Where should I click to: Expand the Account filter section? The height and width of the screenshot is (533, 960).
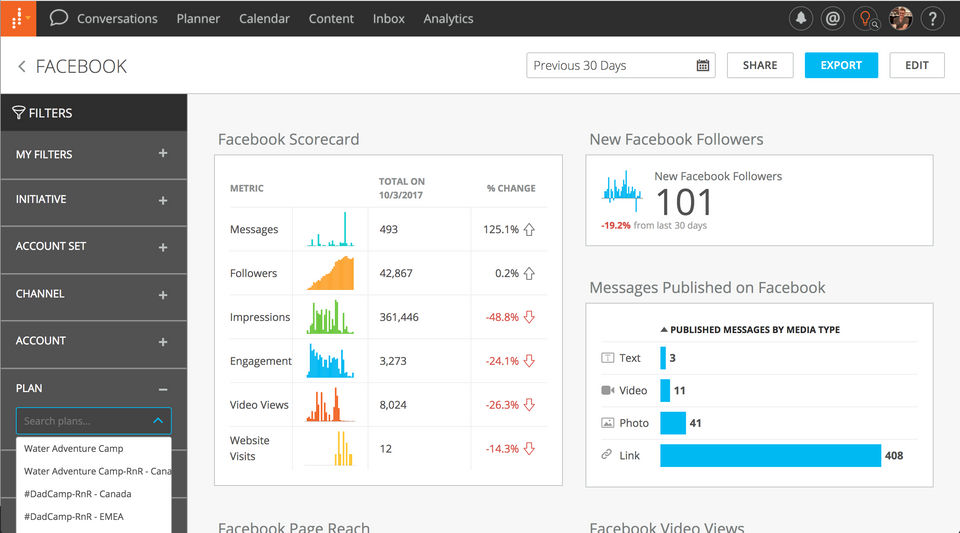pyautogui.click(x=163, y=341)
